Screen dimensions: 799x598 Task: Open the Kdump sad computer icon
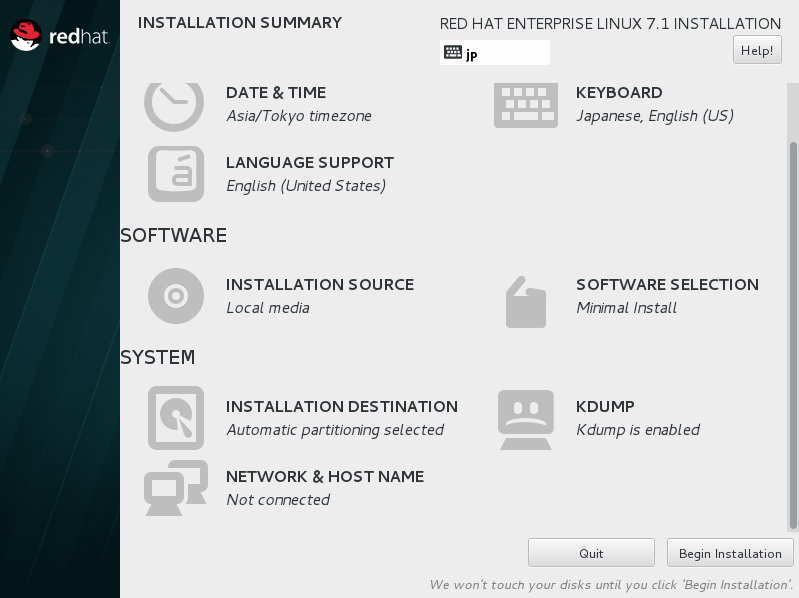pyautogui.click(x=526, y=420)
